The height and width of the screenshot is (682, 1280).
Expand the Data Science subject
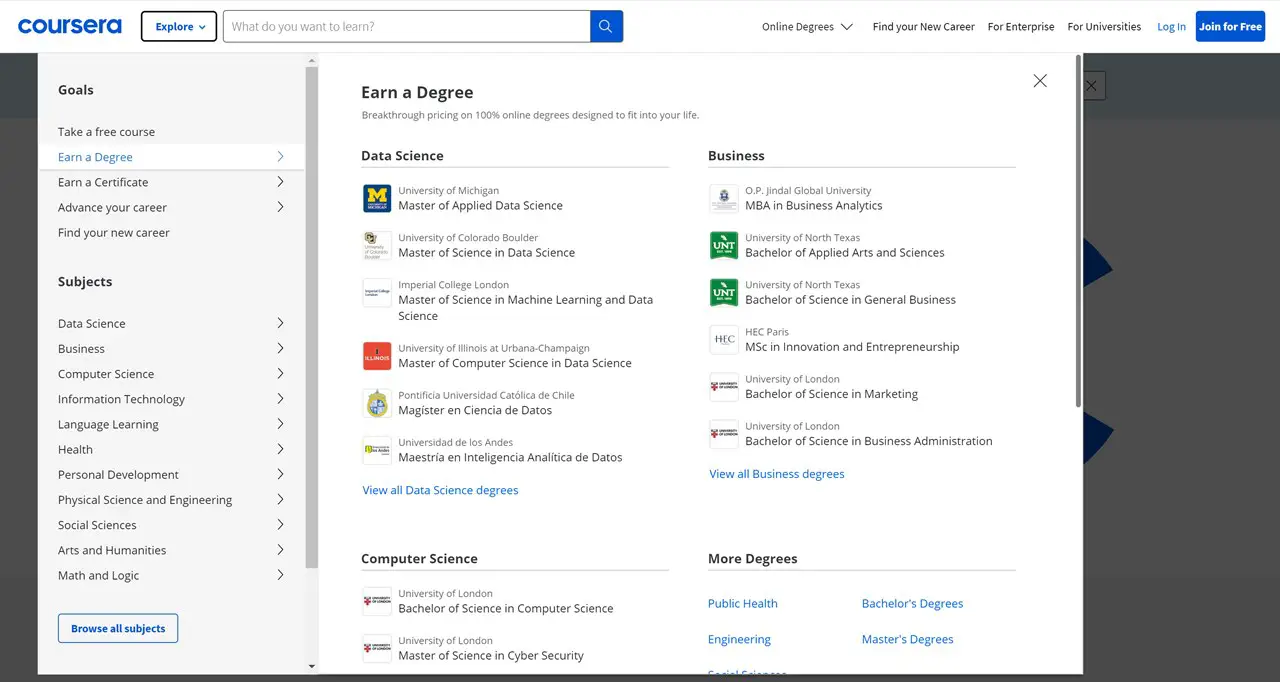click(x=280, y=323)
